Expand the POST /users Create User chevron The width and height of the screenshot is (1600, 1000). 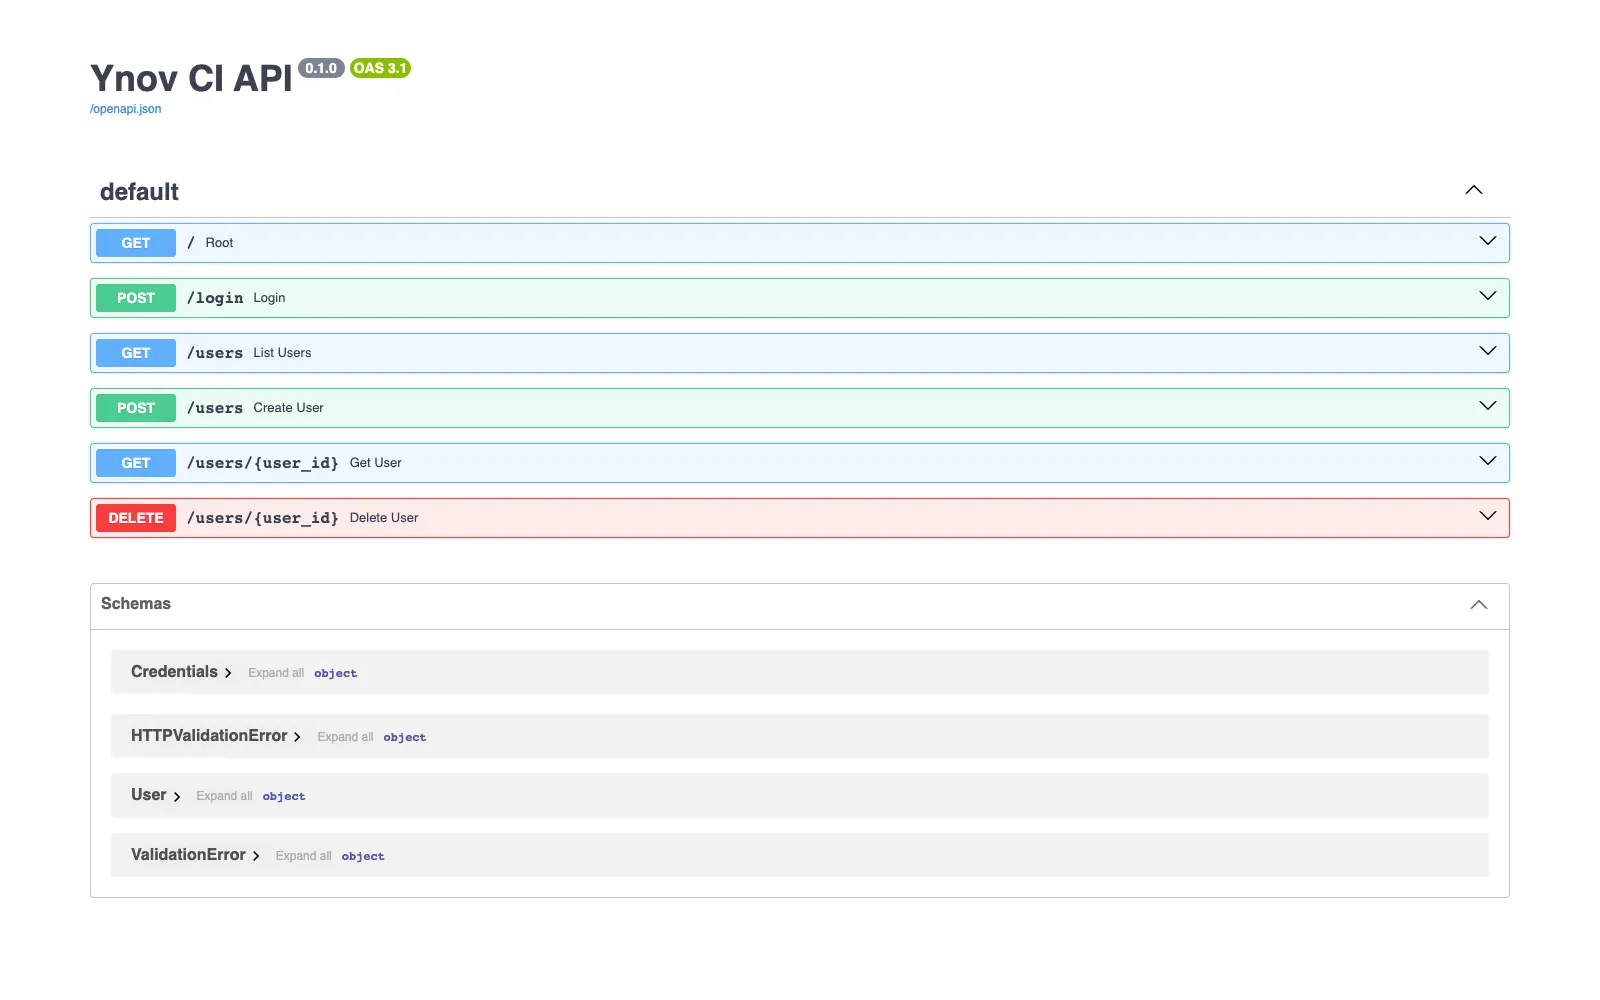click(1488, 406)
